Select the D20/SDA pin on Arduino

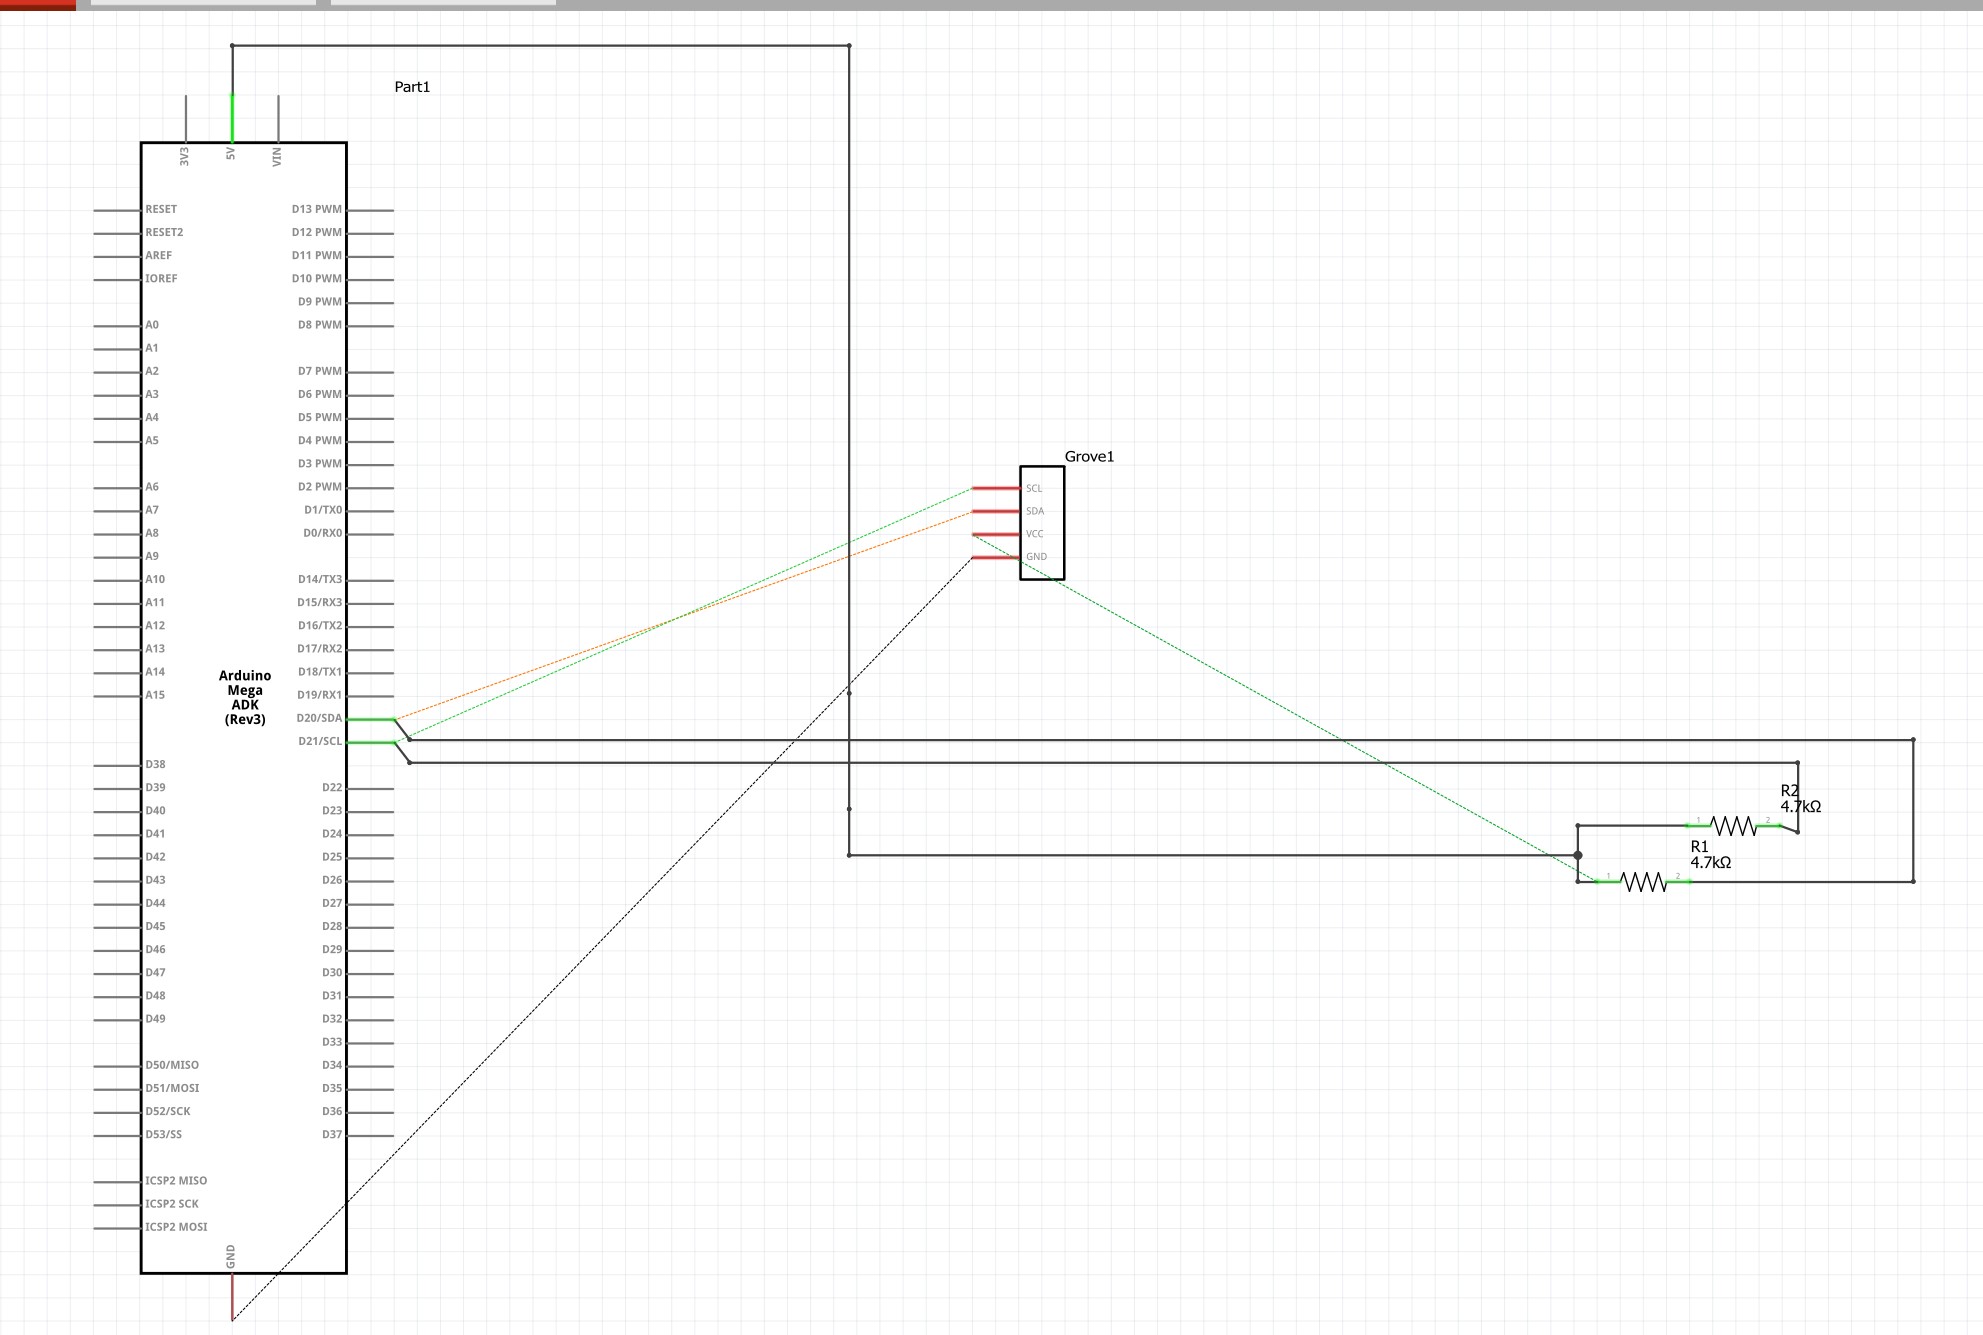370,719
